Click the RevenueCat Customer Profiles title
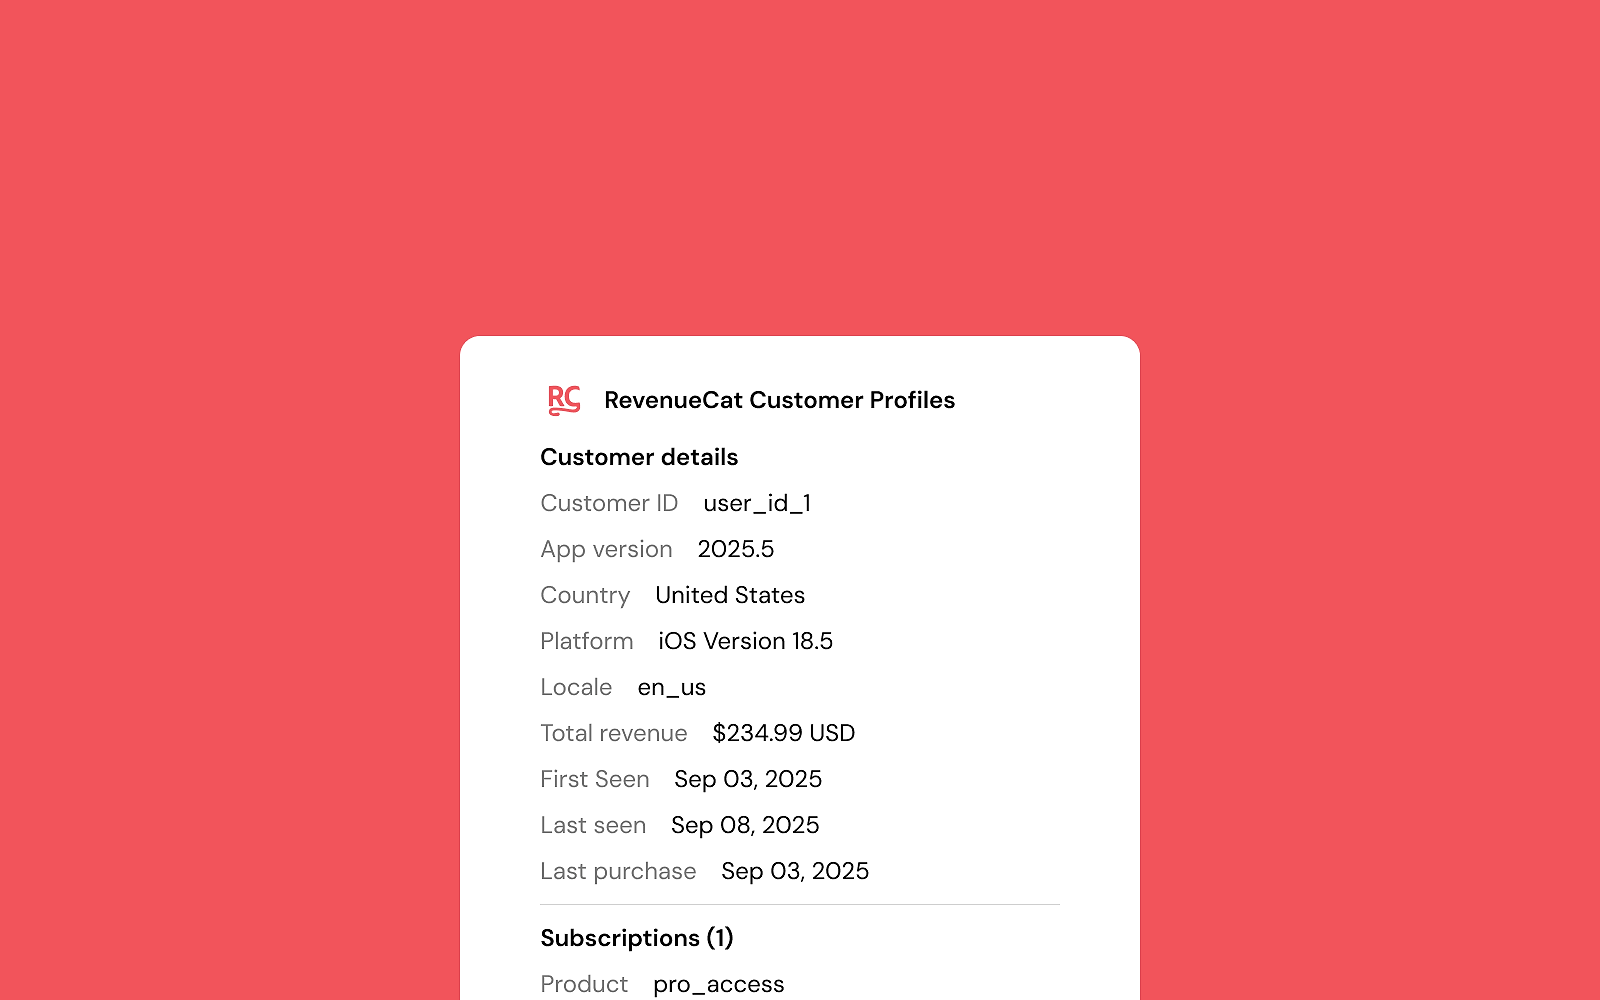1600x1000 pixels. [779, 400]
